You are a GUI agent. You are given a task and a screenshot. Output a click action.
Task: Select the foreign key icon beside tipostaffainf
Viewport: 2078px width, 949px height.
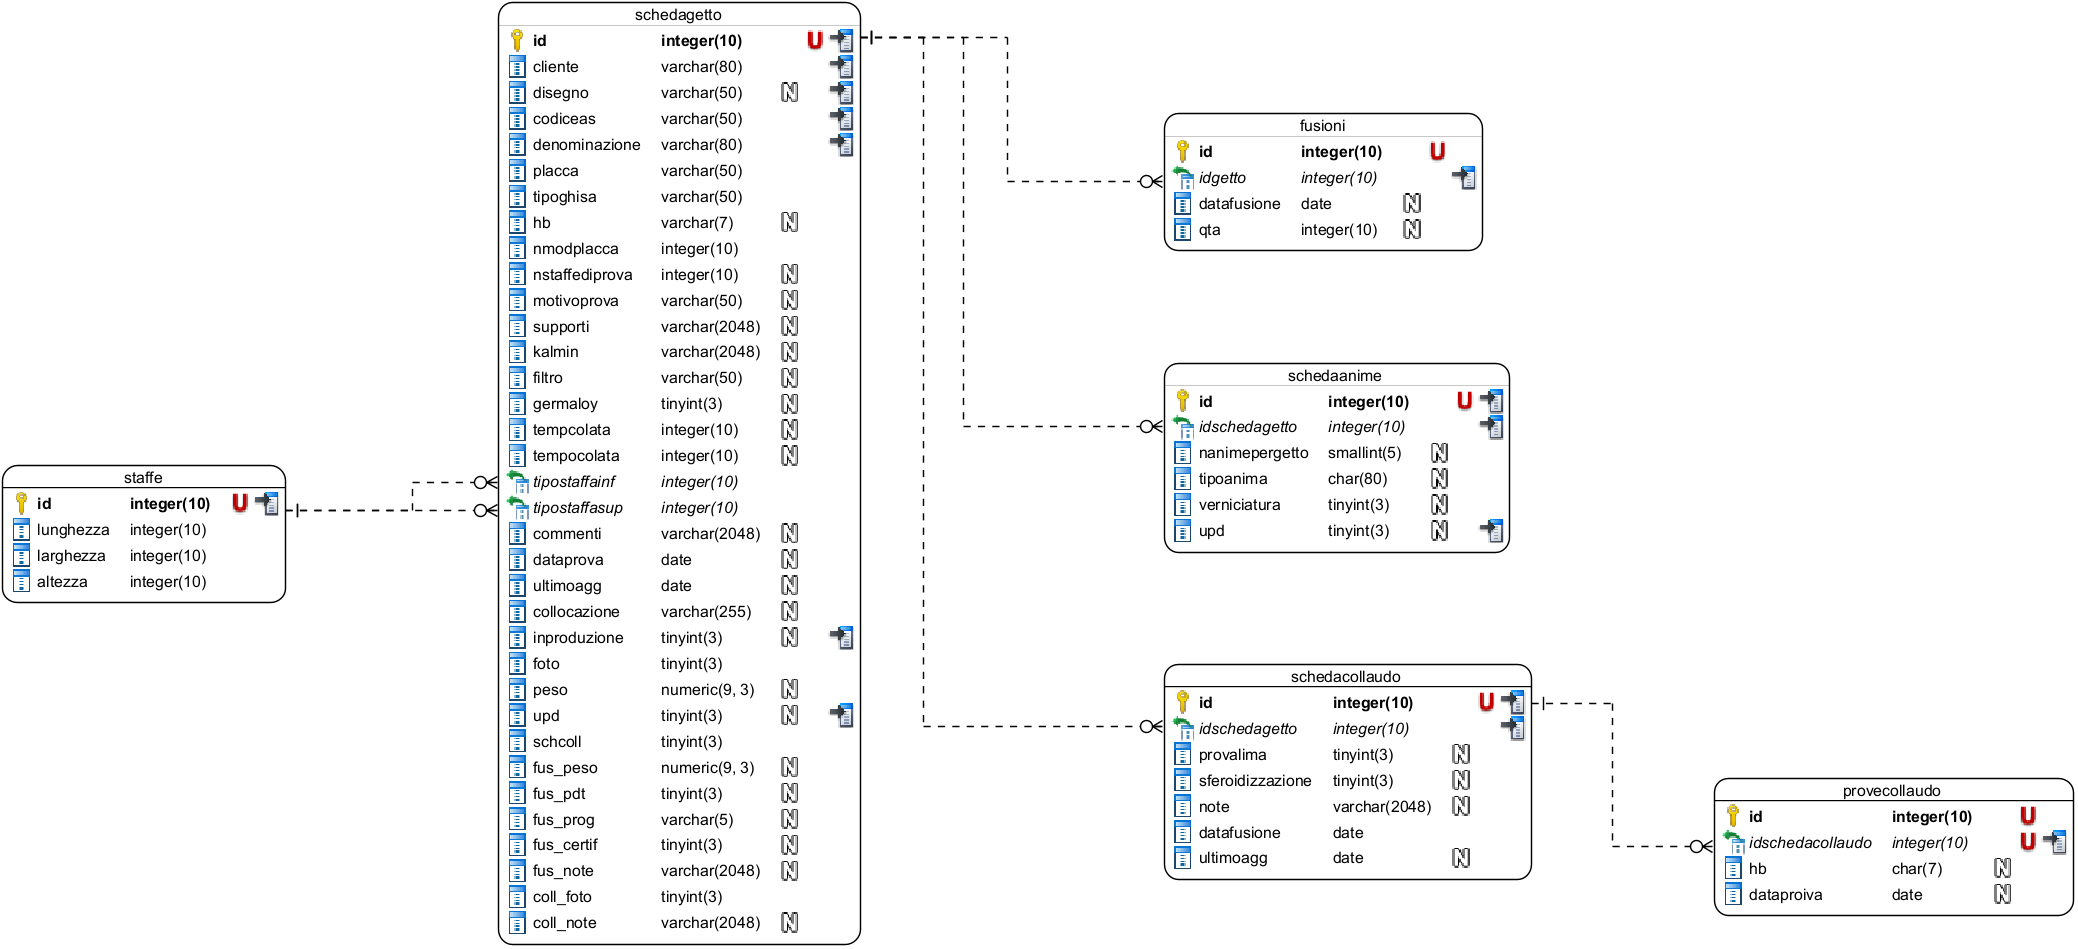pos(517,482)
